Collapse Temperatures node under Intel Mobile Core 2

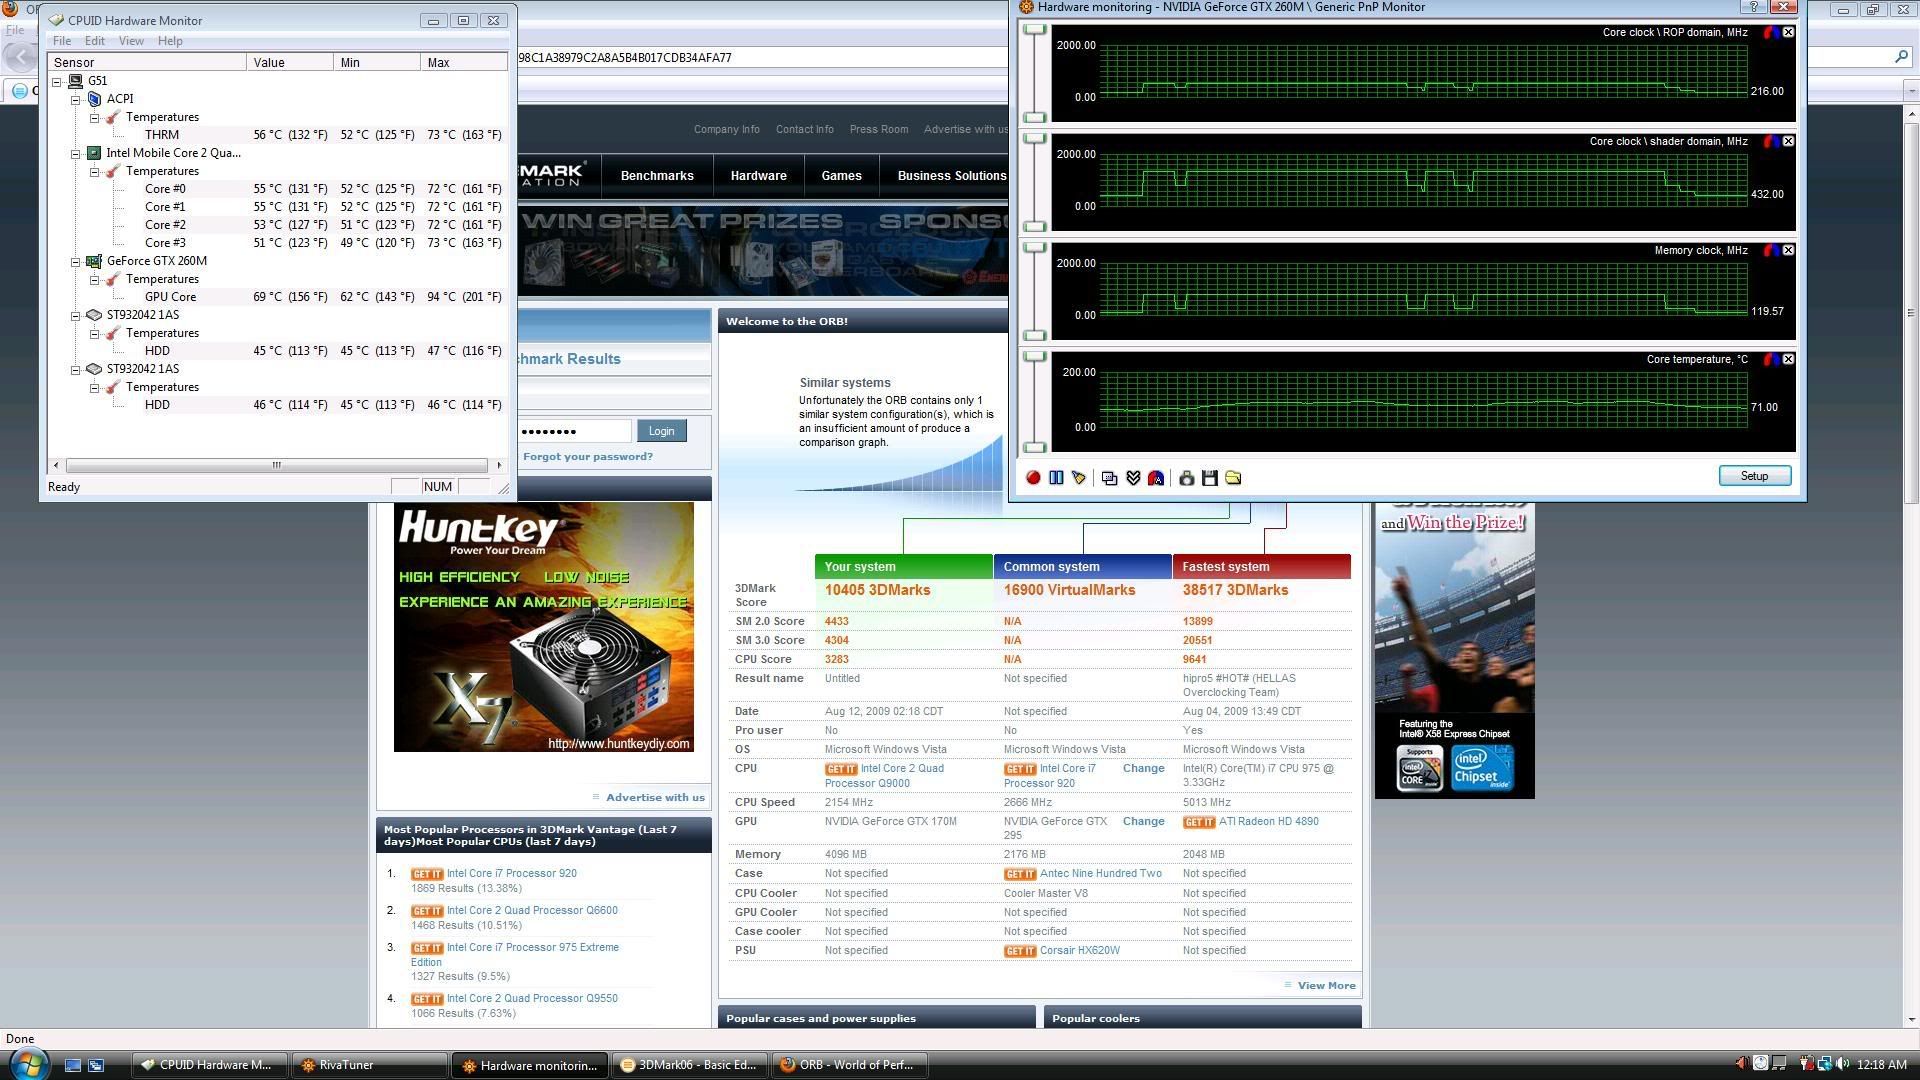pyautogui.click(x=94, y=171)
